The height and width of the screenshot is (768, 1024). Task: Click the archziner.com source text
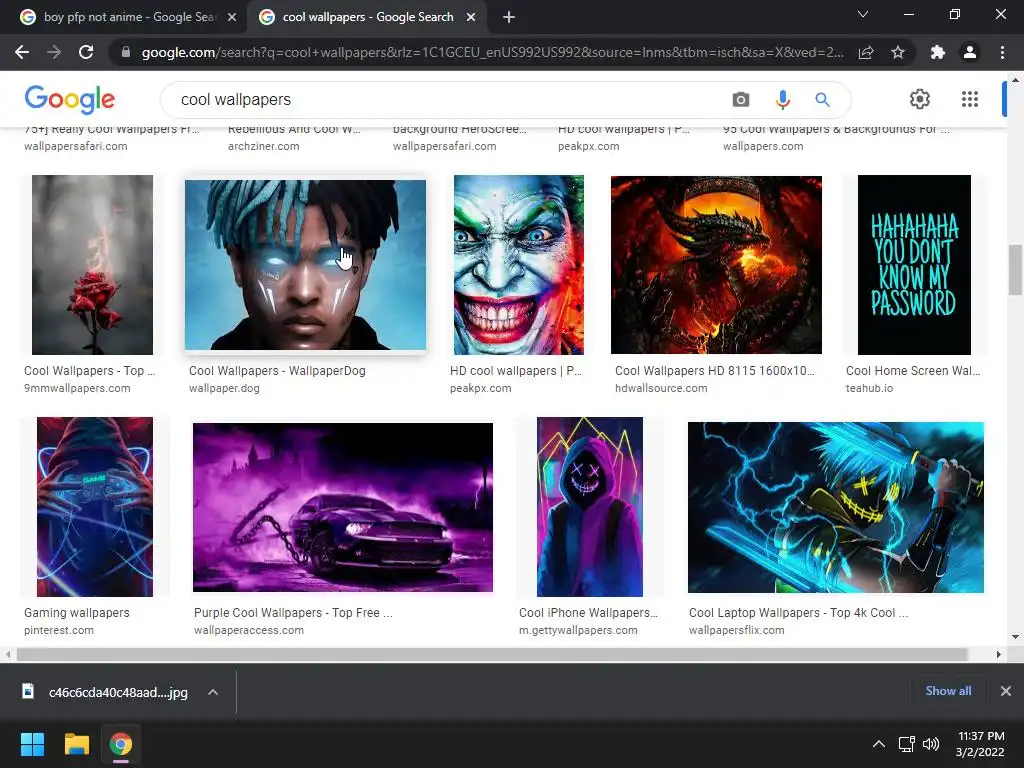pos(263,146)
